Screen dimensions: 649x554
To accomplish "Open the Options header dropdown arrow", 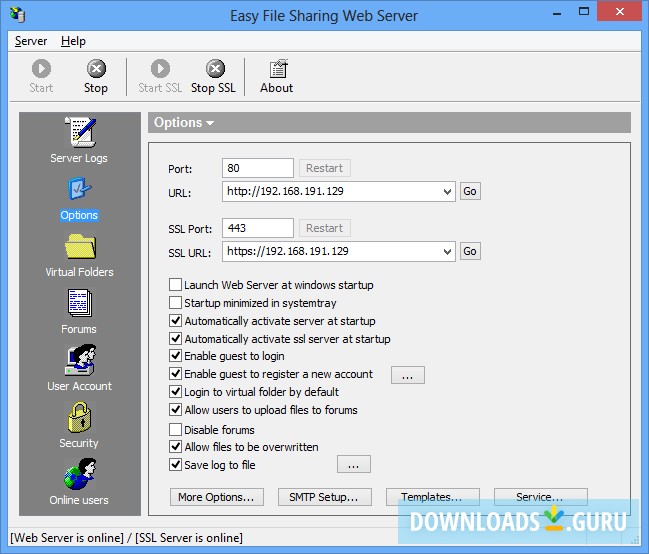I will pos(210,123).
